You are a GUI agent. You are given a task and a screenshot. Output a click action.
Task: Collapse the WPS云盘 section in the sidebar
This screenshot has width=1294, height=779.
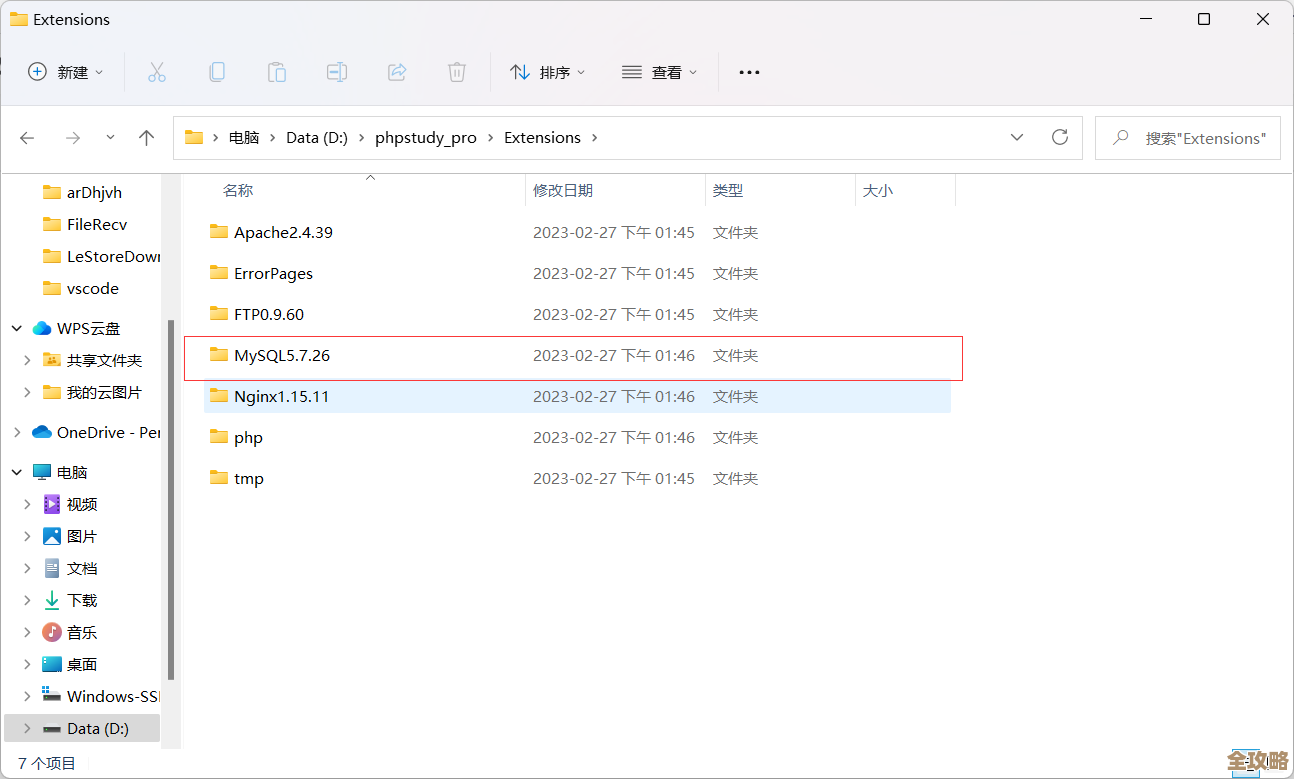coord(16,327)
